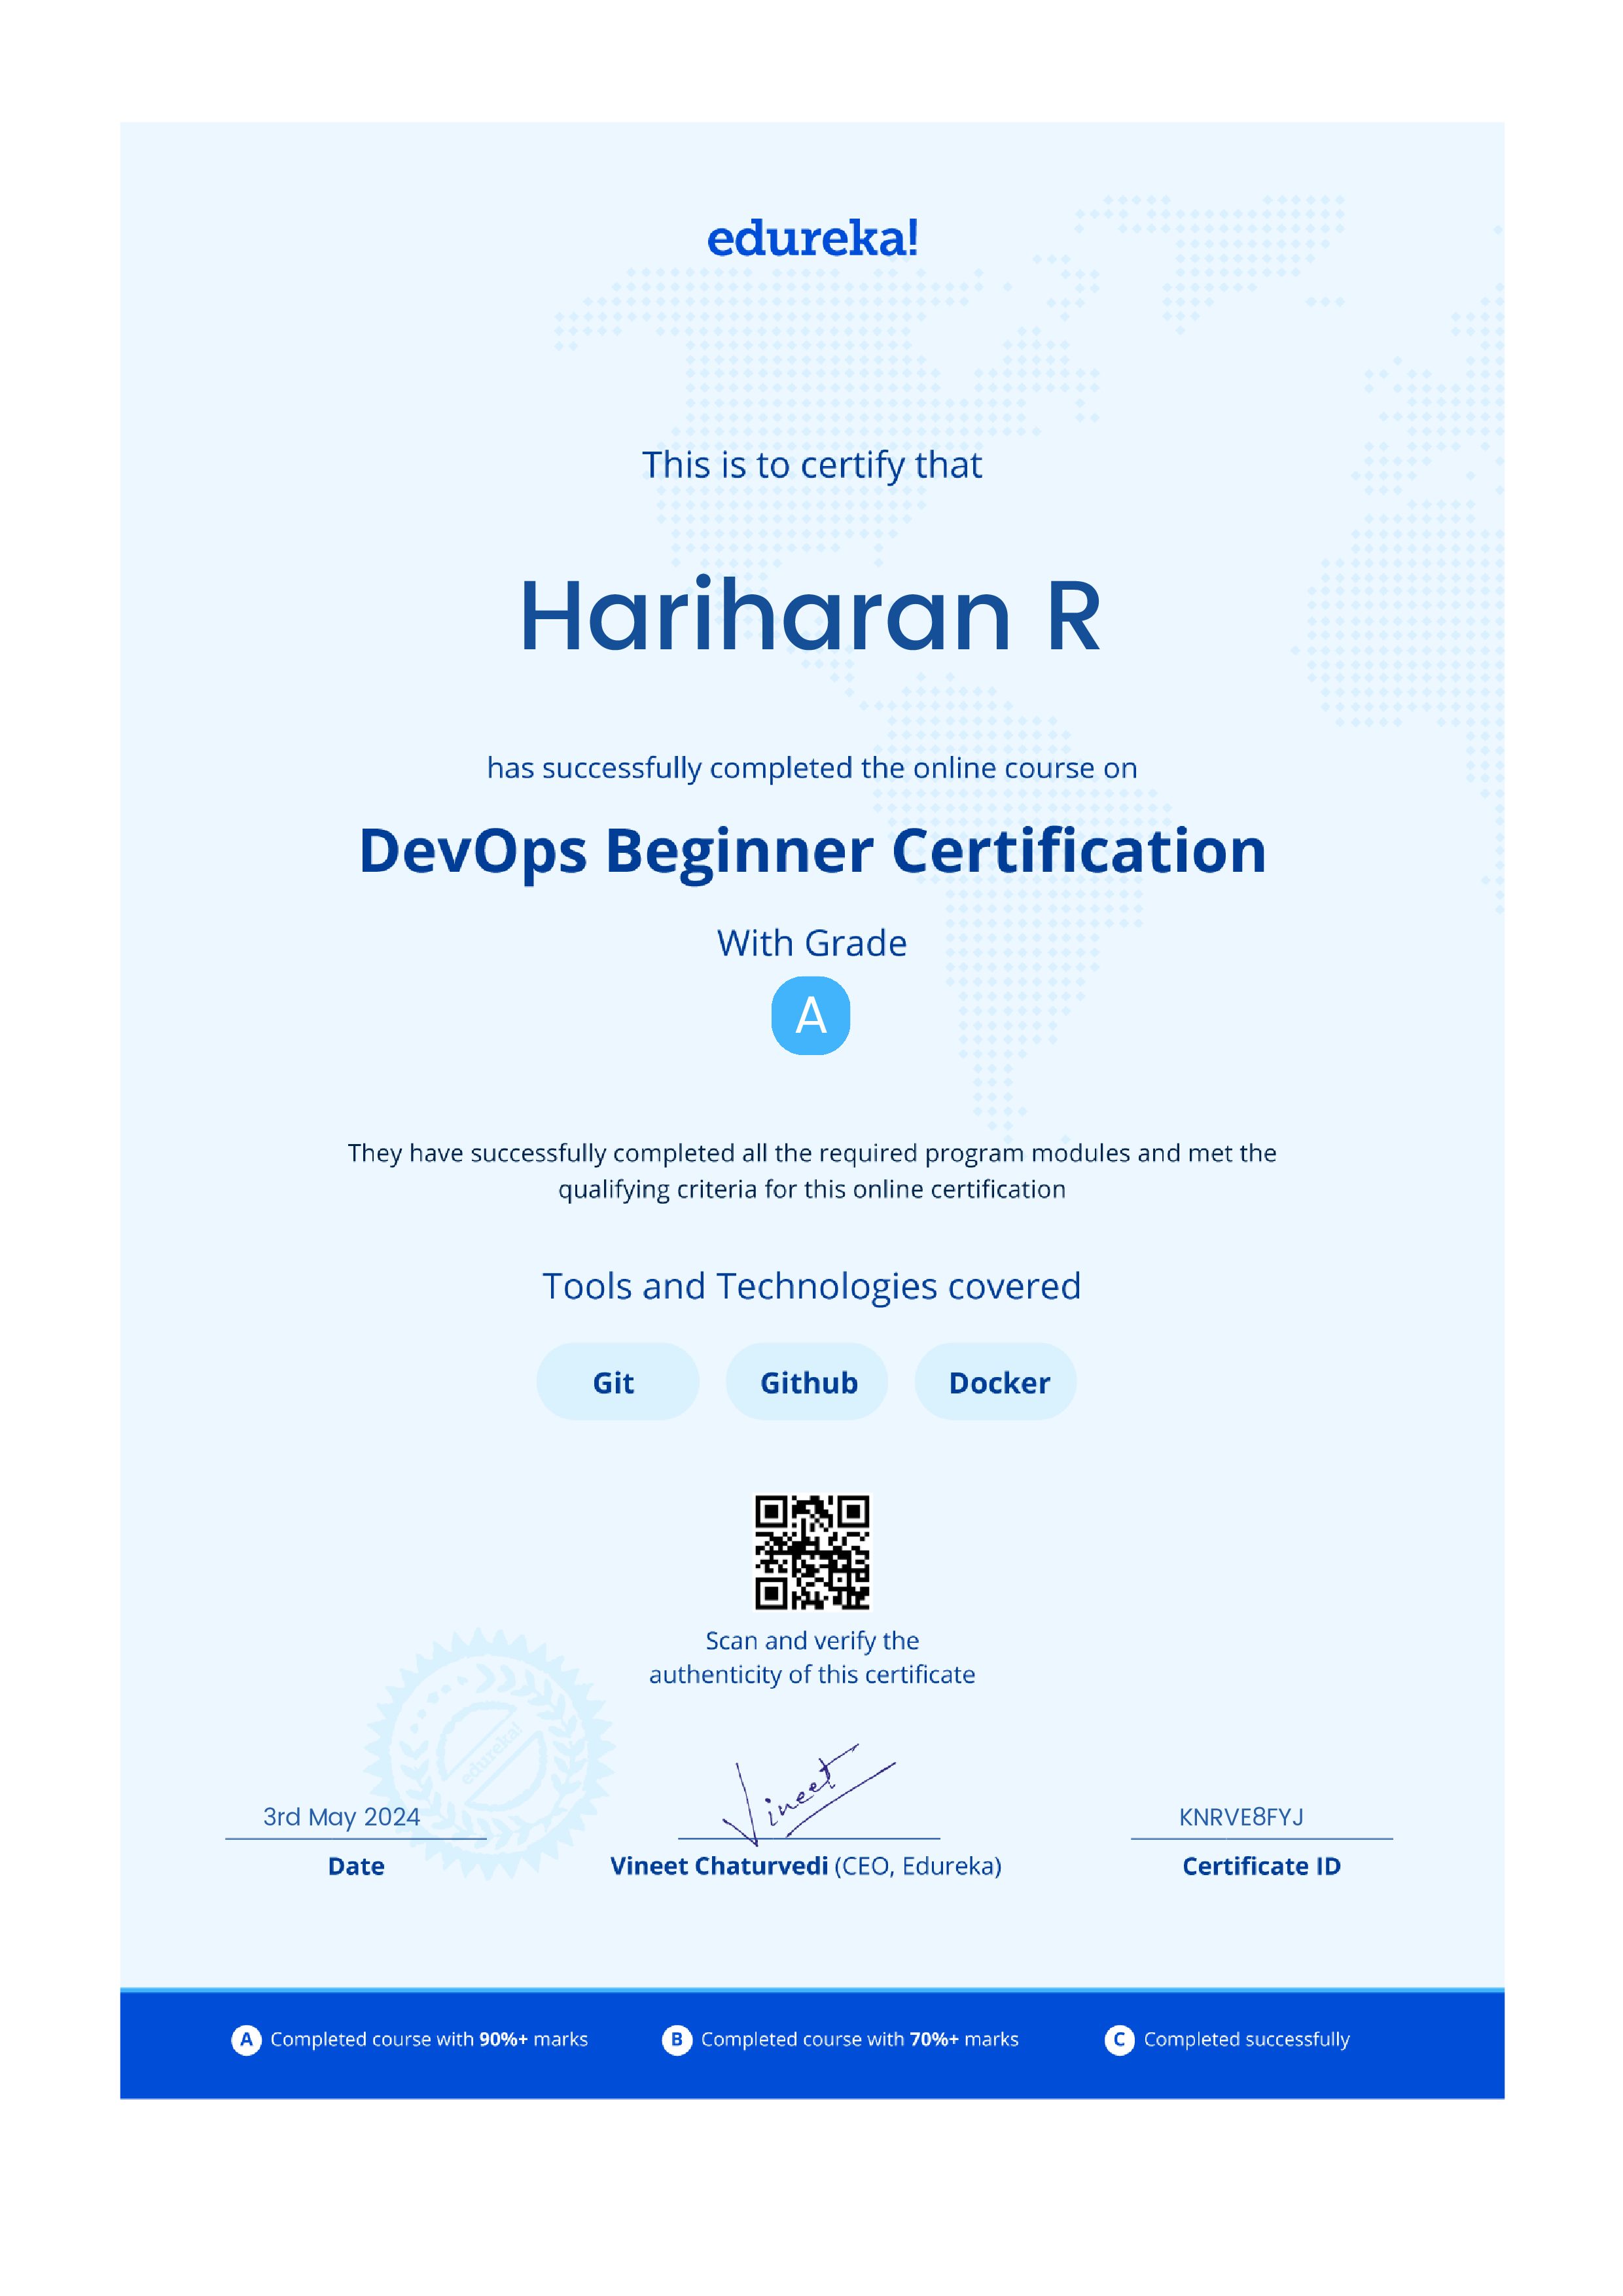Click "This is to certify that" text
The width and height of the screenshot is (1623, 2296).
[812, 465]
